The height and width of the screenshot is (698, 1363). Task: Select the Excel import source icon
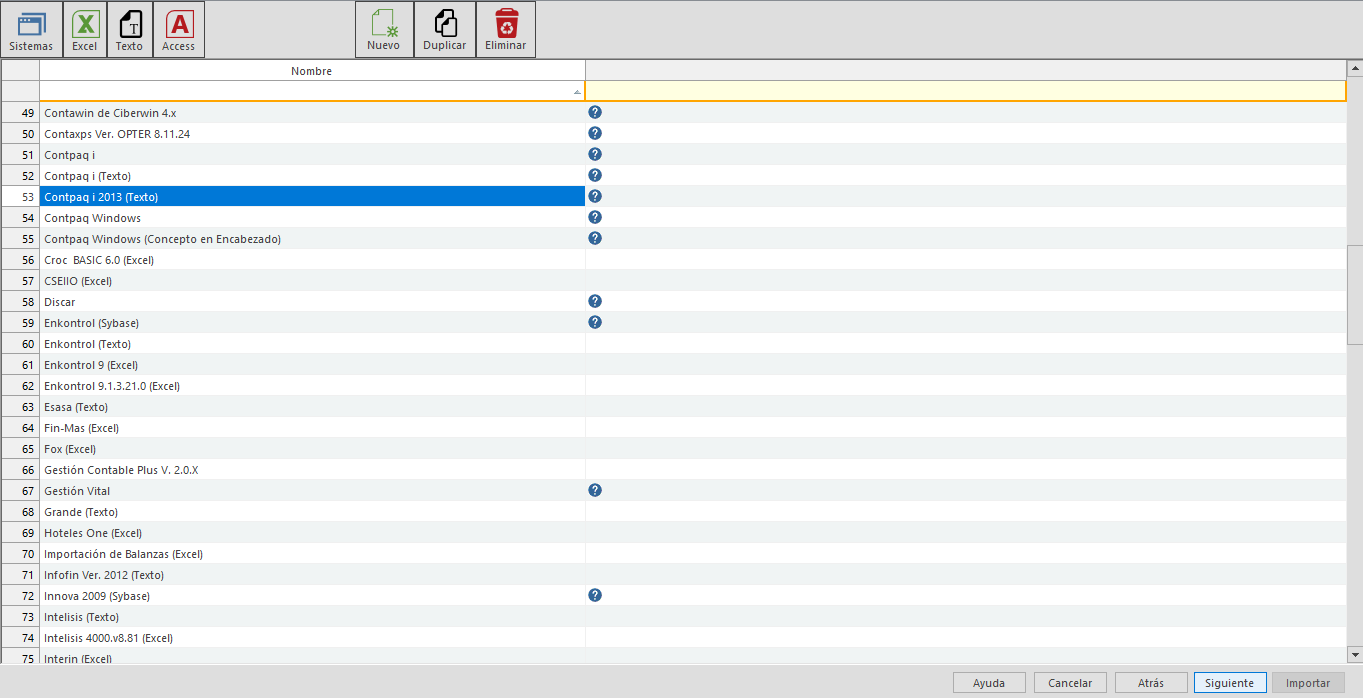tap(85, 29)
